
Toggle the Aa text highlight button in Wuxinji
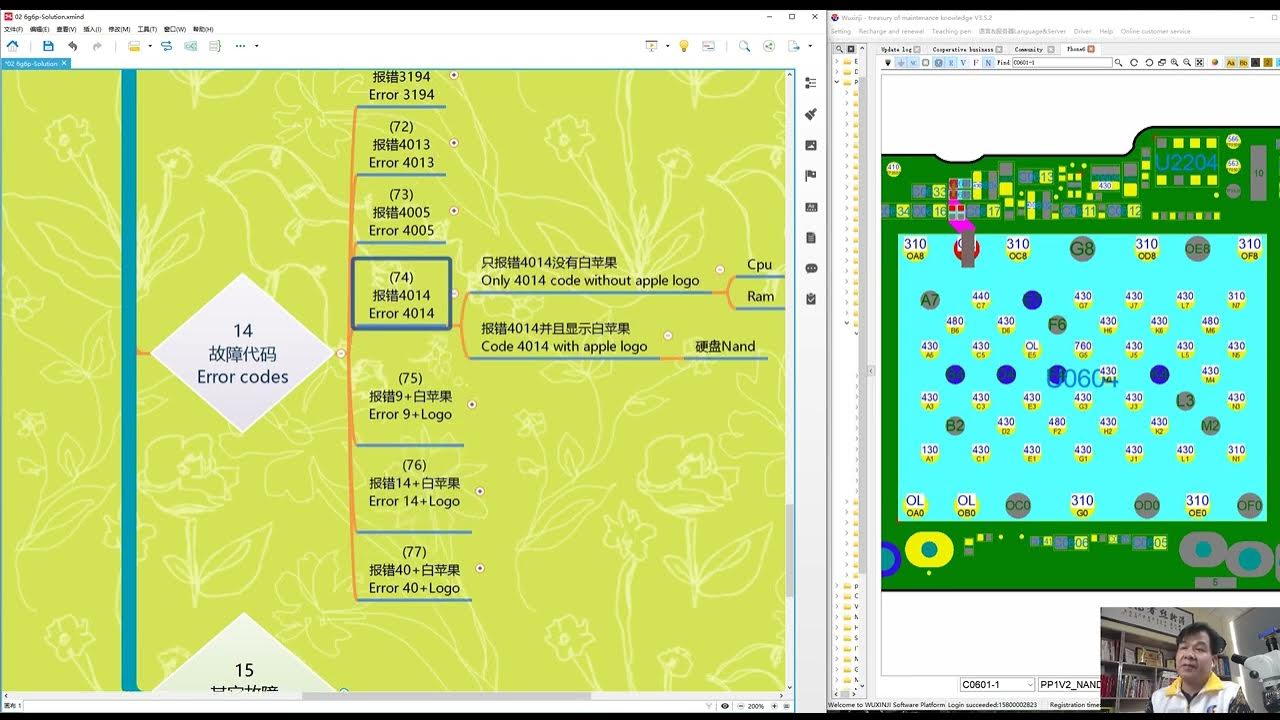click(x=1231, y=62)
